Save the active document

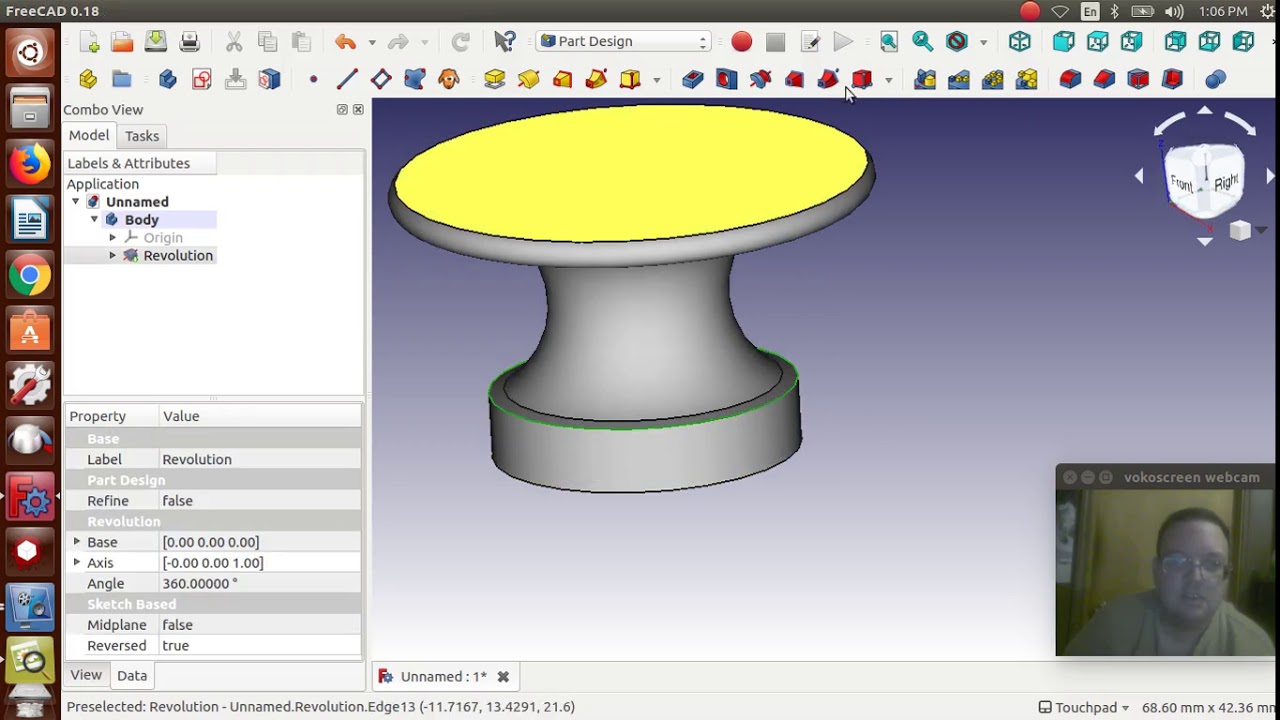click(x=156, y=42)
